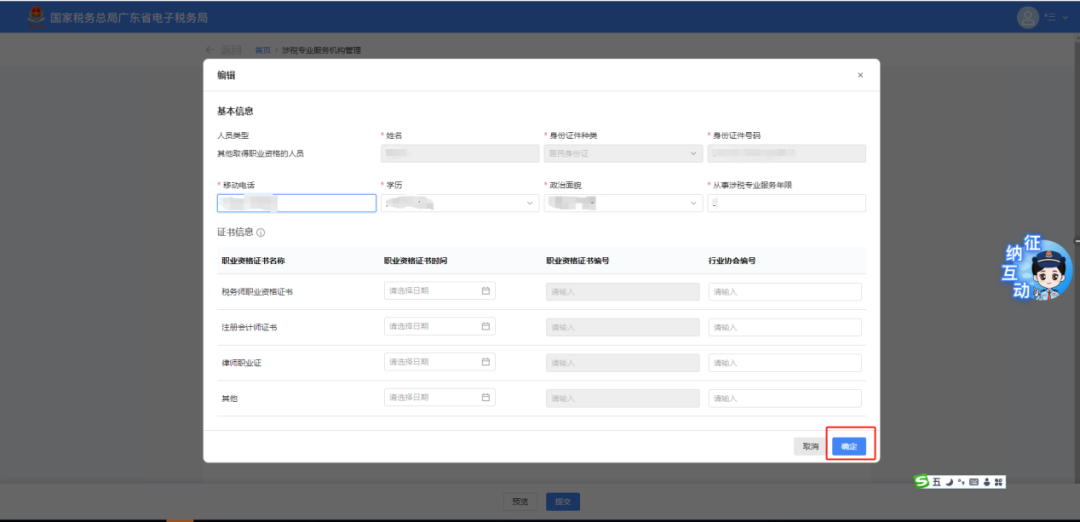
Task: Click 行业协会编号 input for 律师职业证
Action: [x=785, y=363]
